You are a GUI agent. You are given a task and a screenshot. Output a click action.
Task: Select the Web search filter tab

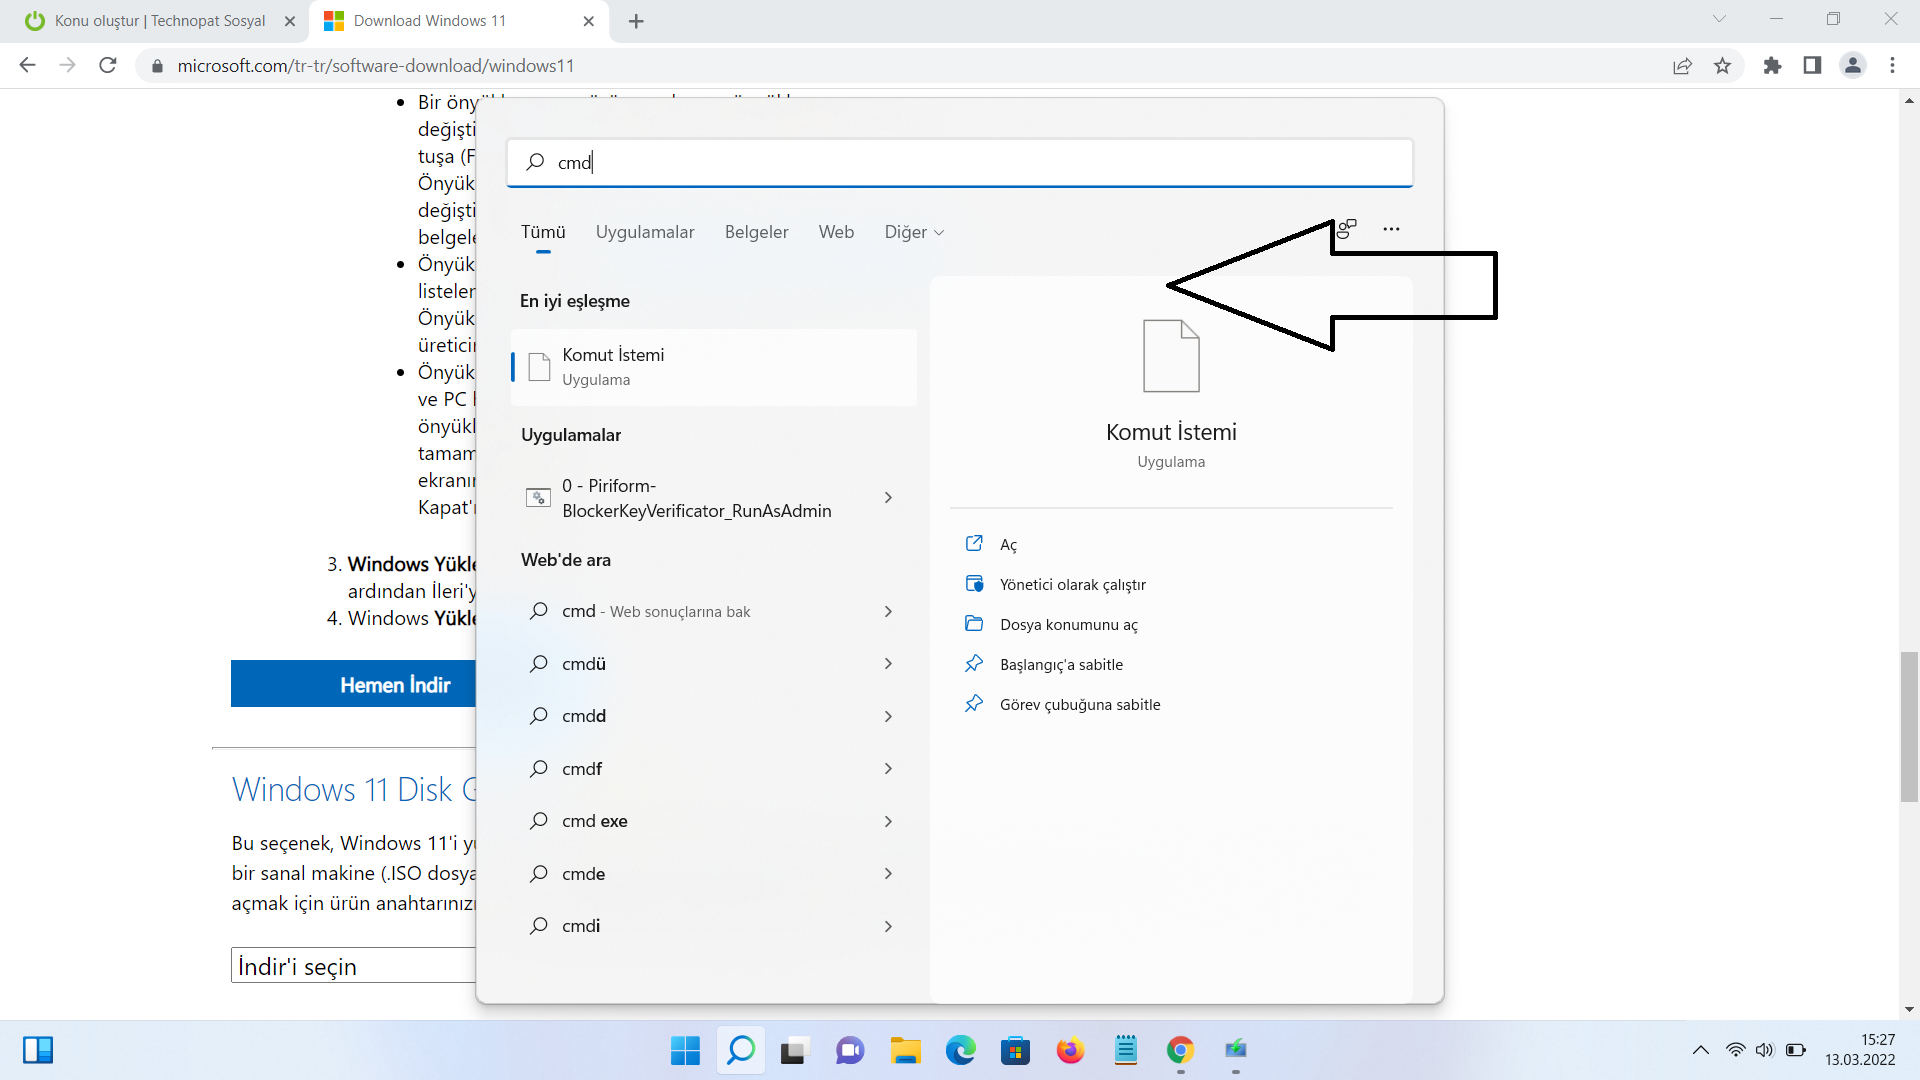[836, 232]
